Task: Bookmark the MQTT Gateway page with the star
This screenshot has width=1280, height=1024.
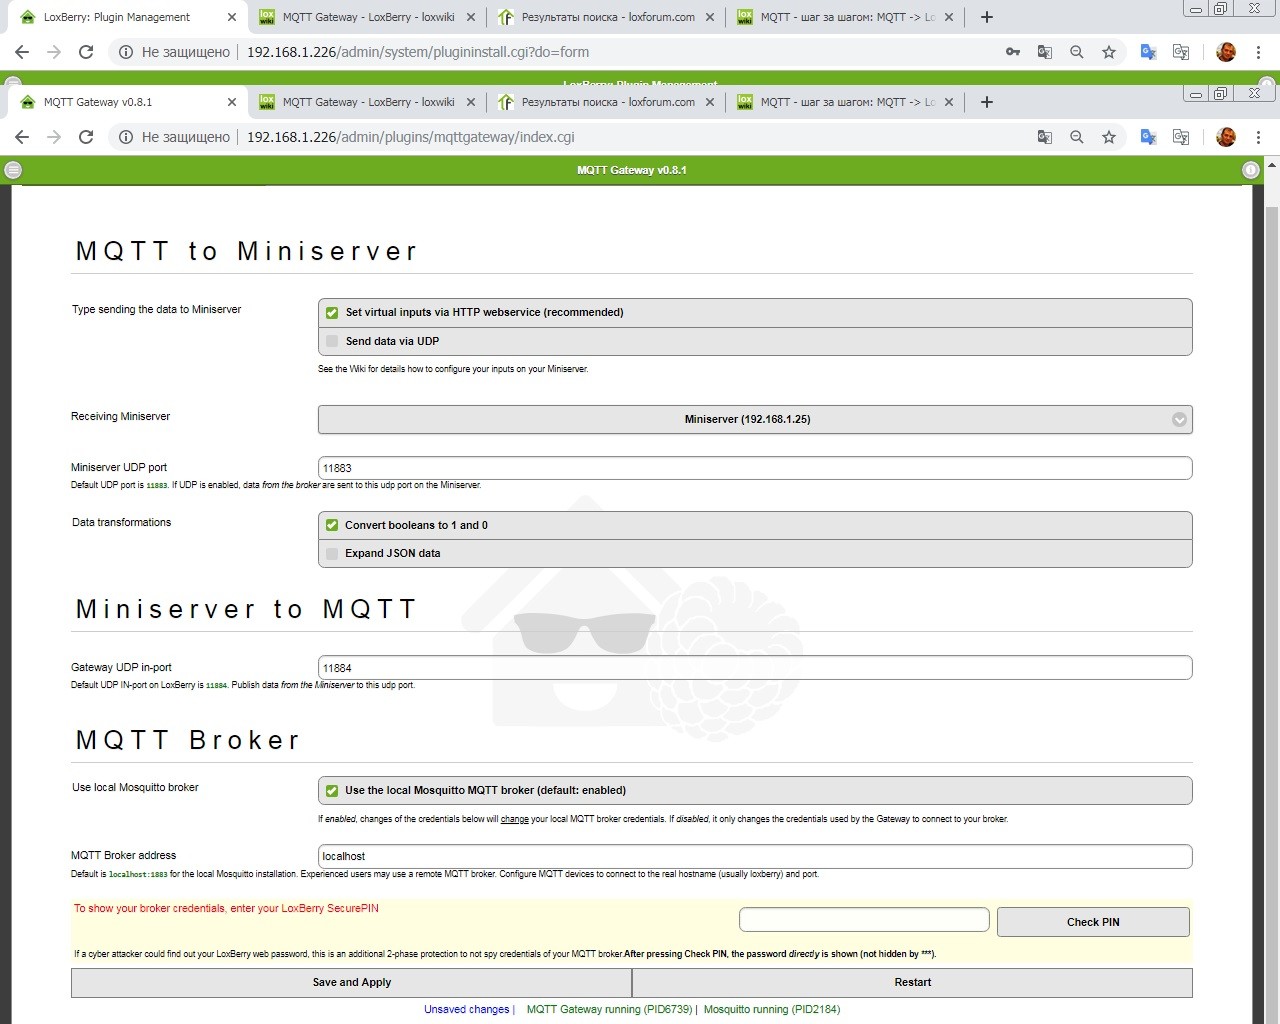Action: [1109, 137]
